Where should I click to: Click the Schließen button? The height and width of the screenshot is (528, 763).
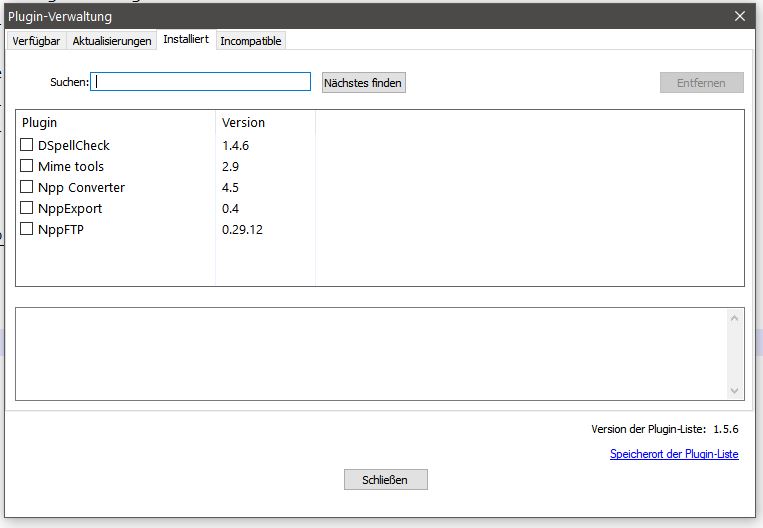pyautogui.click(x=385, y=480)
